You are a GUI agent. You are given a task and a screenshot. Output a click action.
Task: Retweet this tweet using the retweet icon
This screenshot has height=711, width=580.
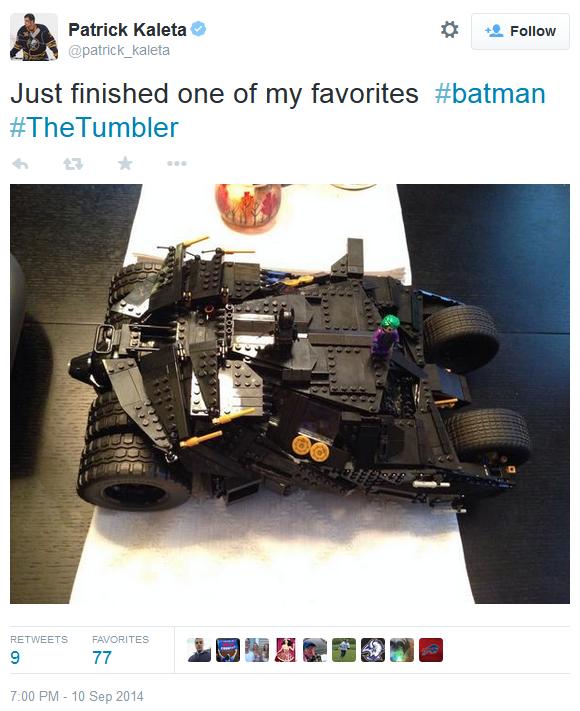[73, 164]
